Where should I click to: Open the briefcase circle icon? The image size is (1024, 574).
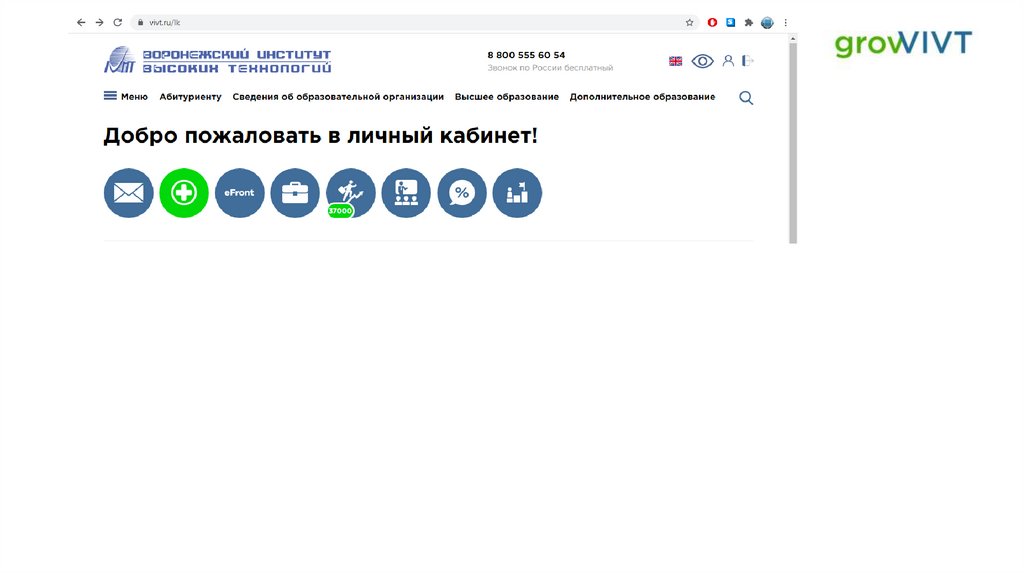295,193
